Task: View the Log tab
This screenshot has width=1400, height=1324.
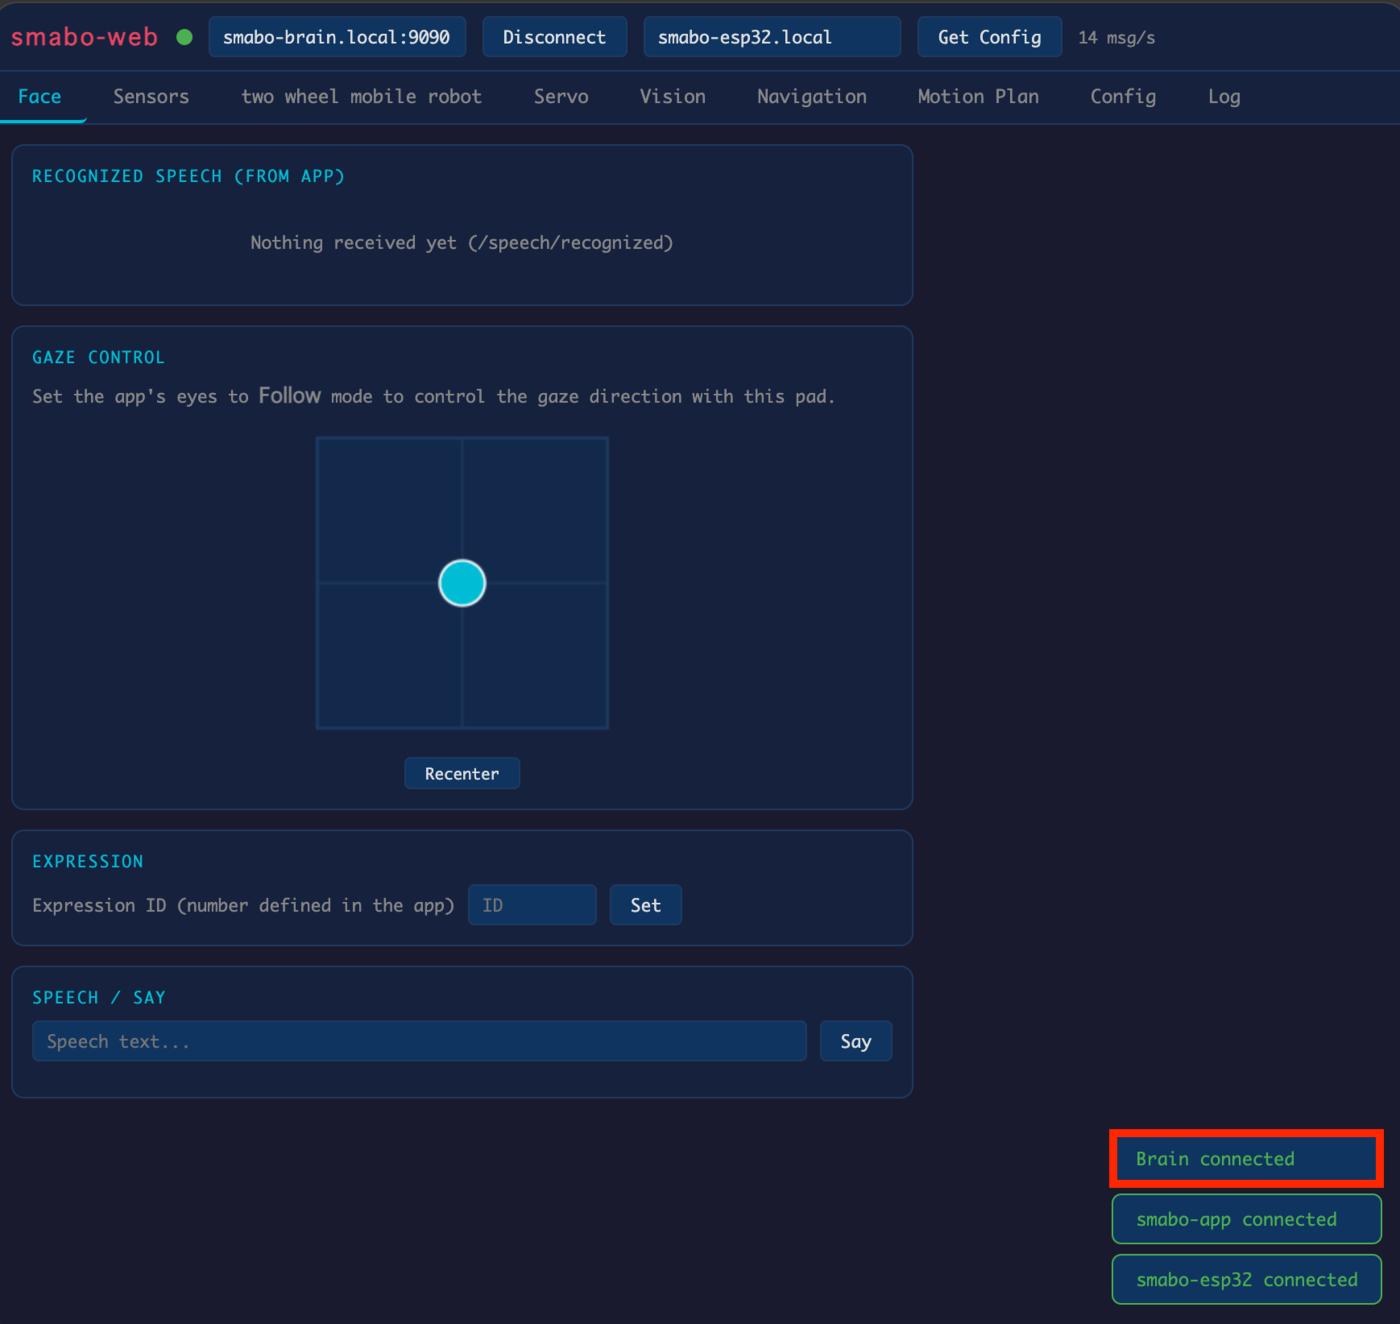Action: tap(1224, 97)
